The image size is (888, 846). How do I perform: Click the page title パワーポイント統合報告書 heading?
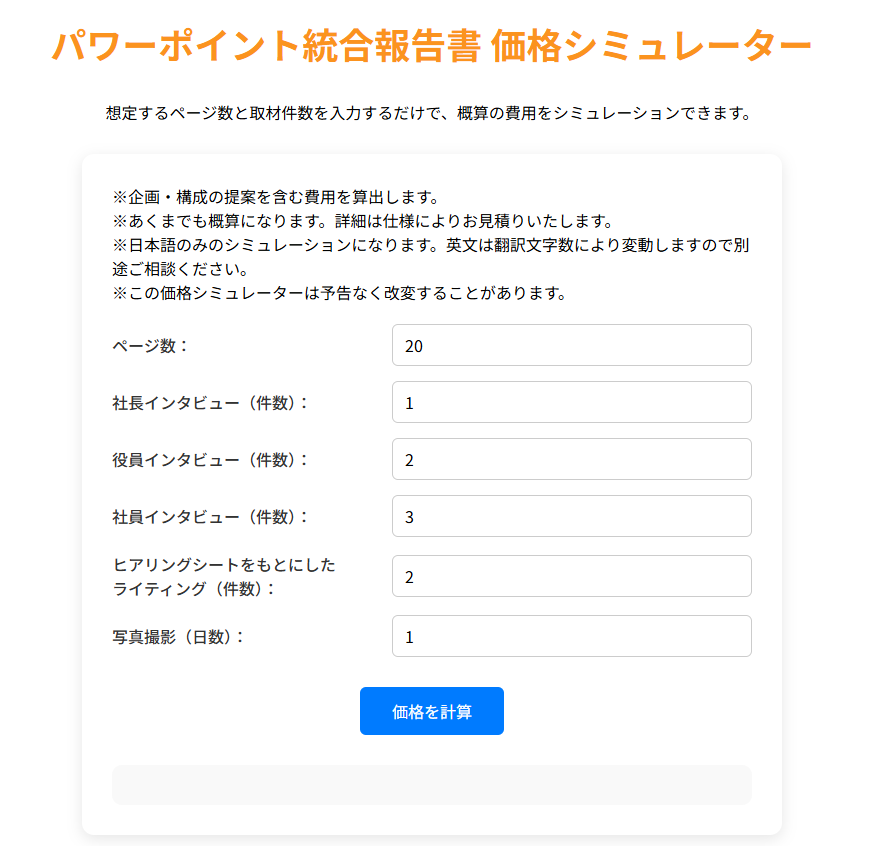point(432,46)
